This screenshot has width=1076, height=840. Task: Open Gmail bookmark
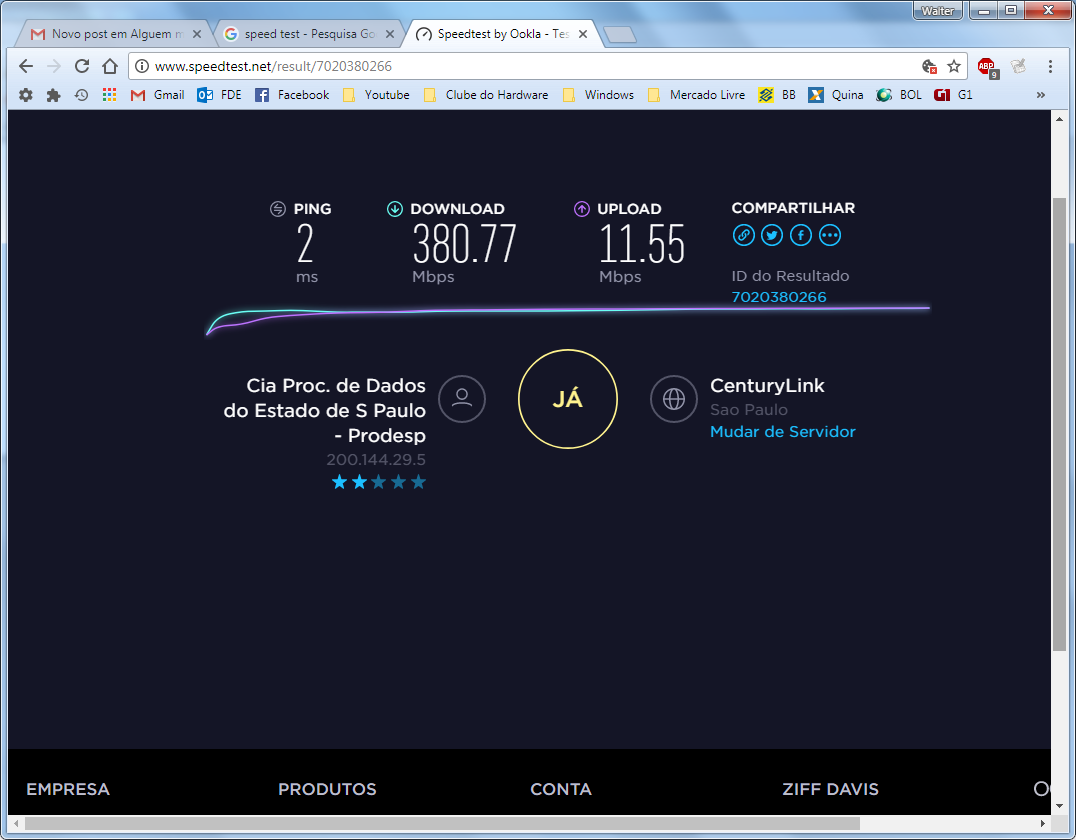158,95
